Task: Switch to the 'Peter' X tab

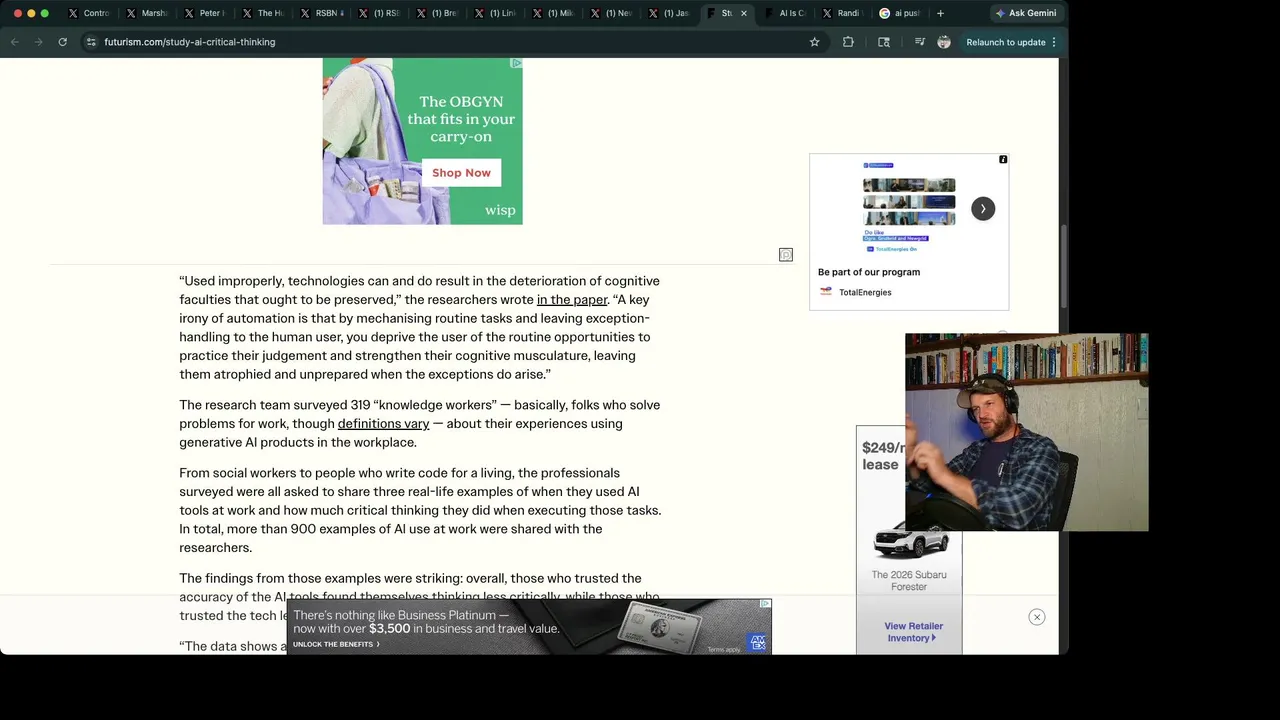Action: (204, 13)
